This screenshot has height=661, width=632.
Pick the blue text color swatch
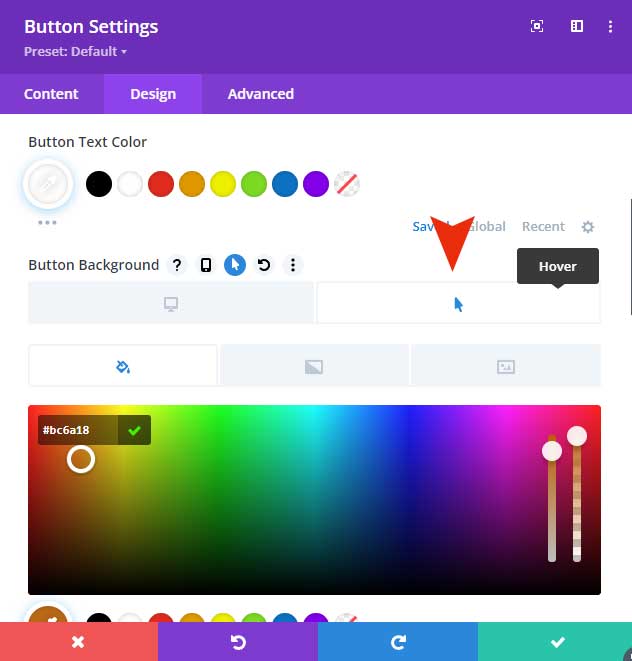click(285, 184)
